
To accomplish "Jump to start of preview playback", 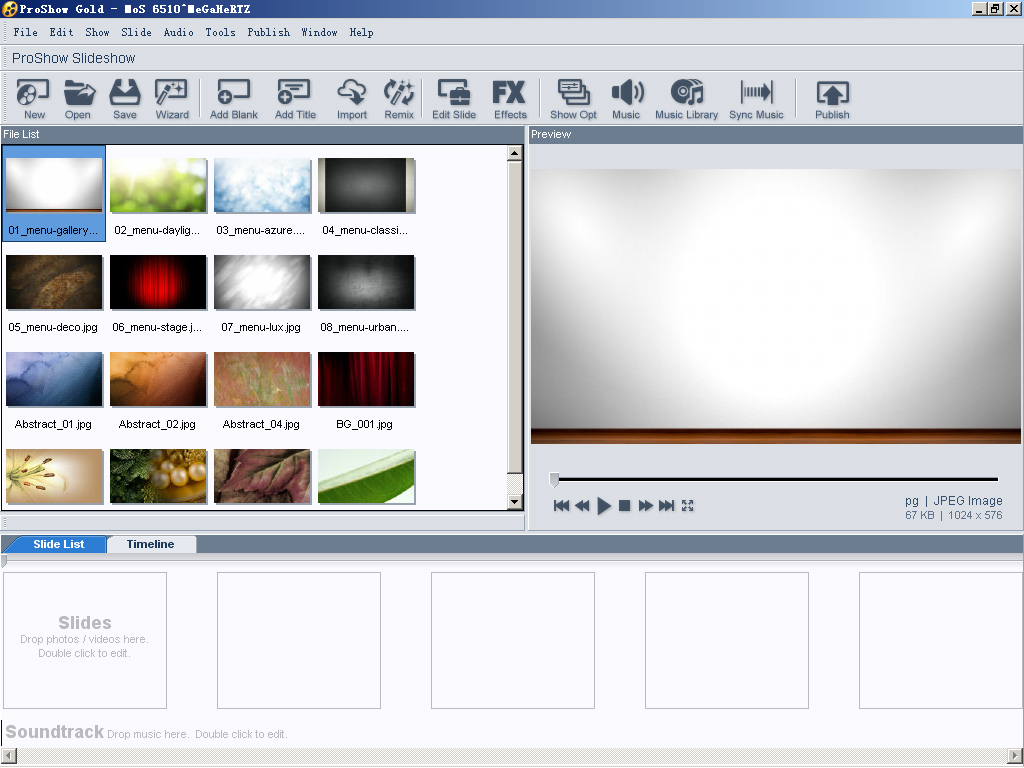I will tap(561, 505).
